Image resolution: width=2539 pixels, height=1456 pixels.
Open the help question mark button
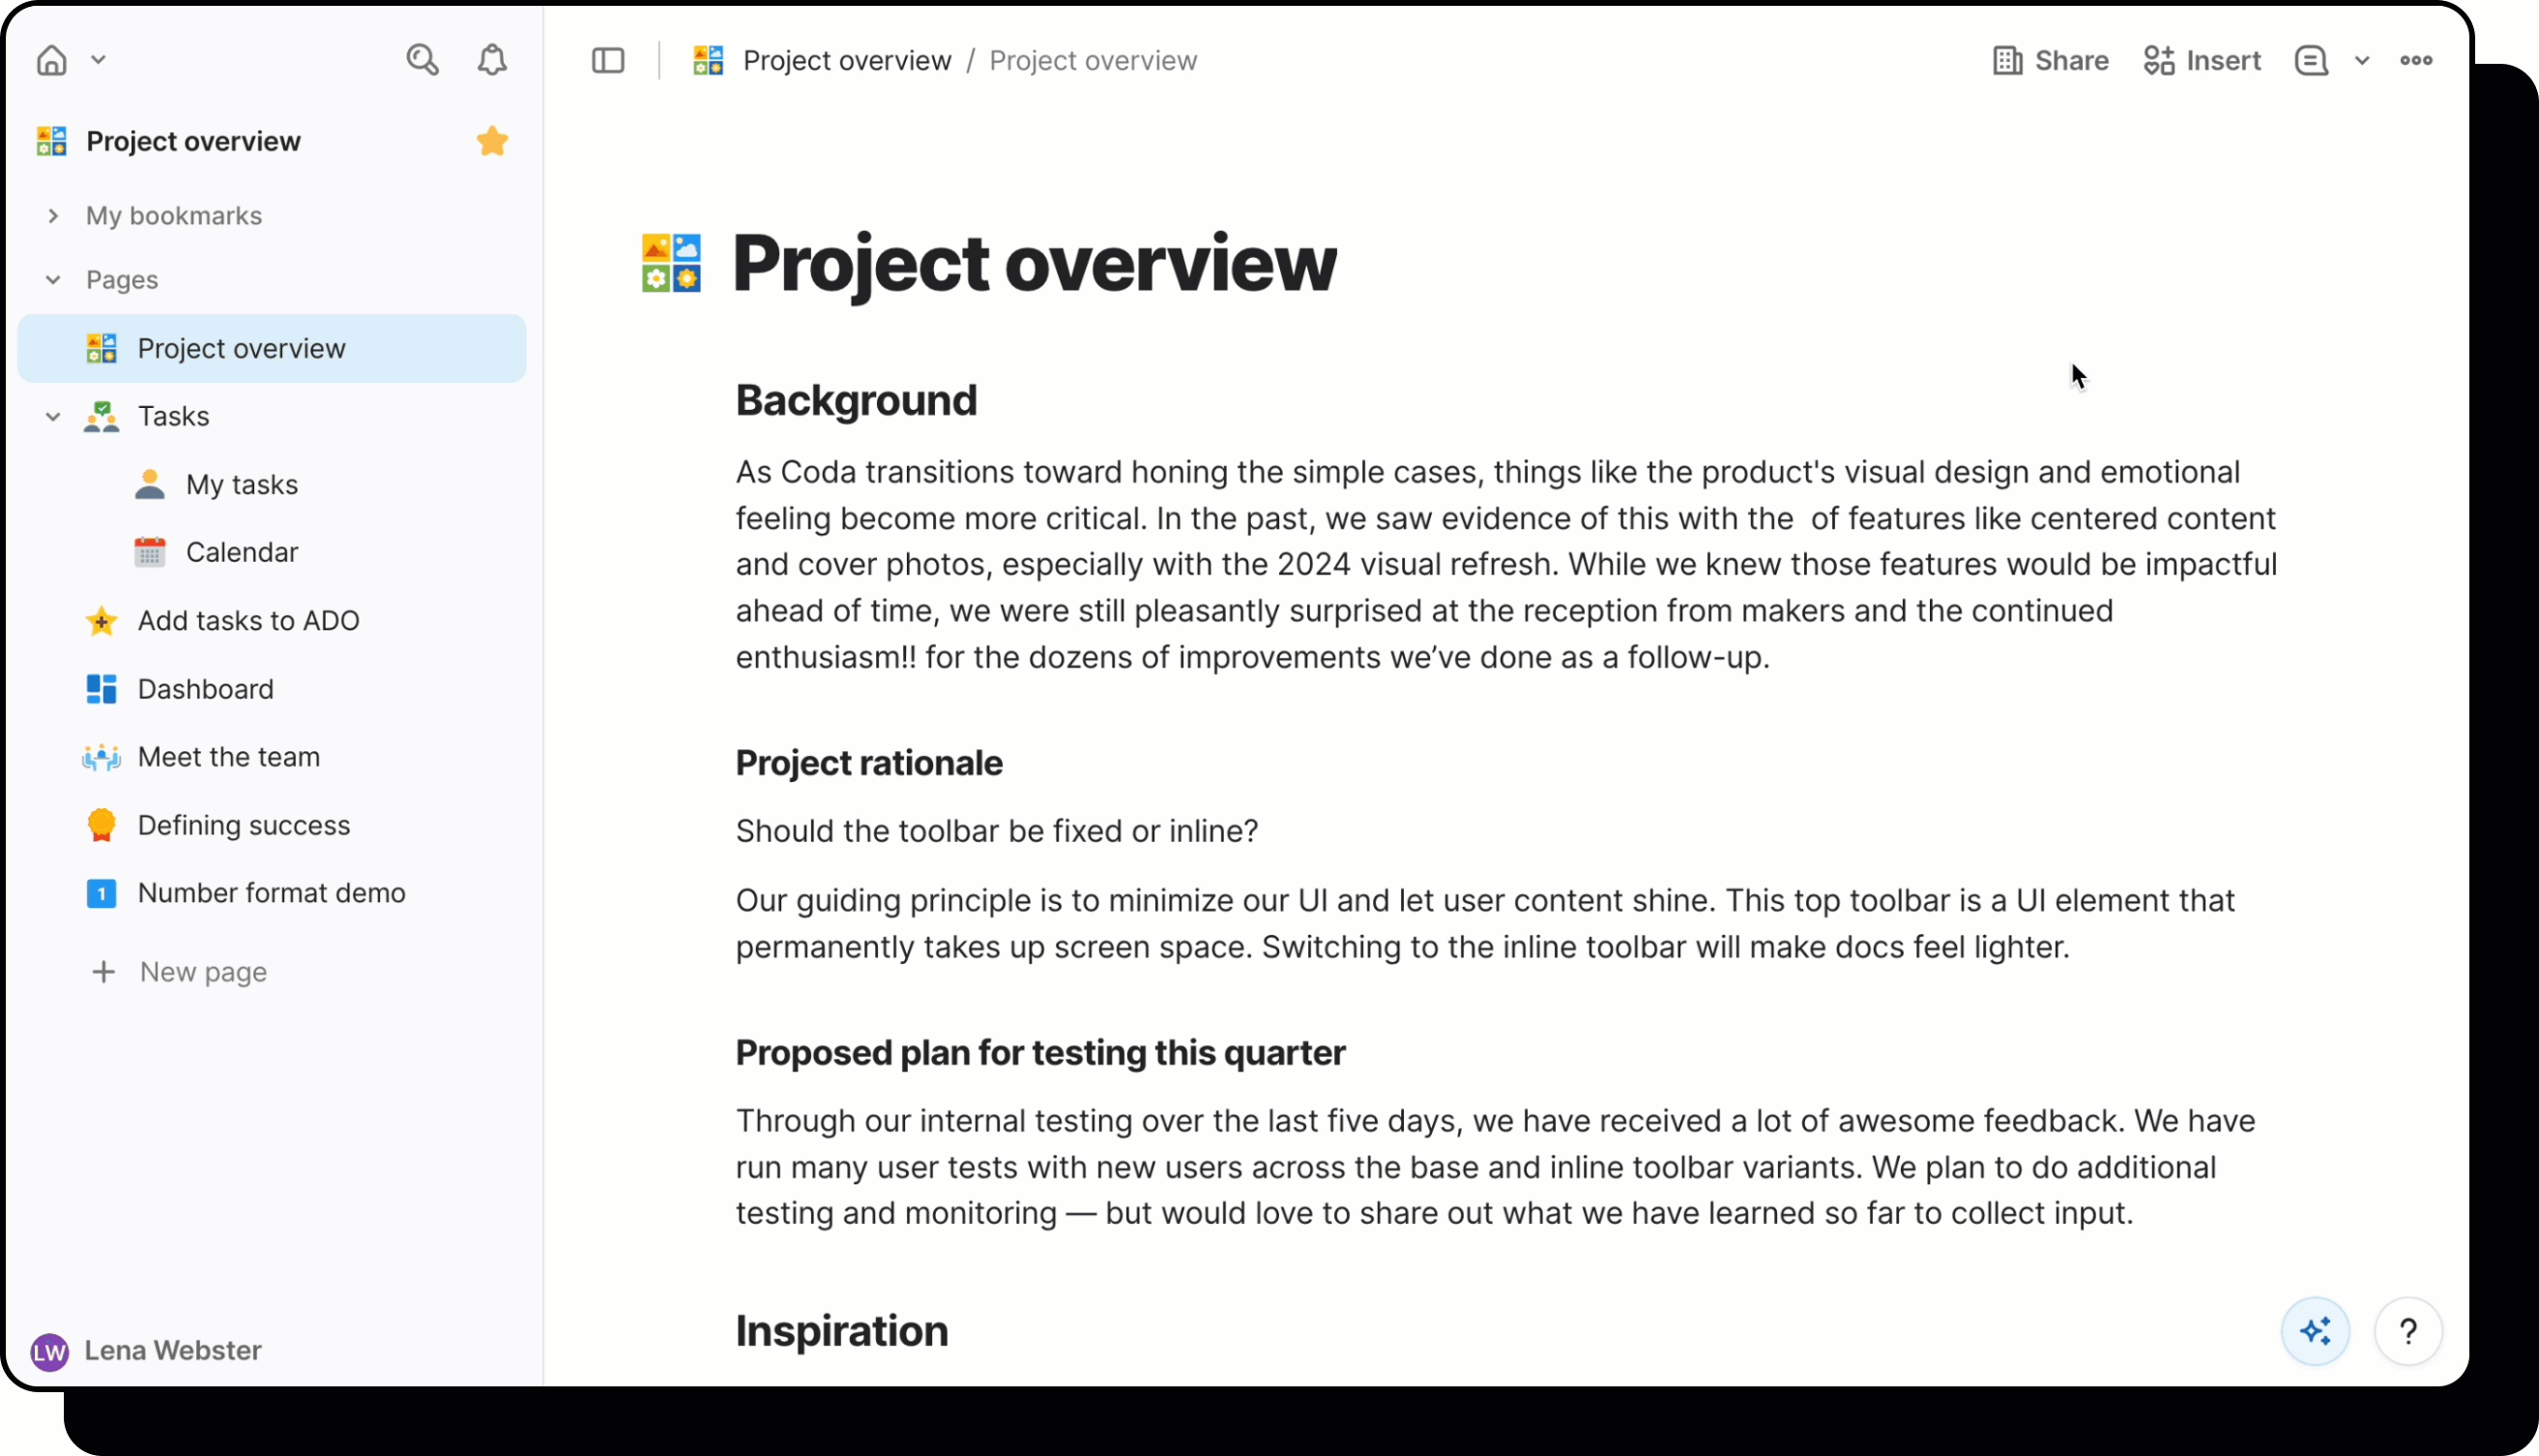pos(2408,1331)
